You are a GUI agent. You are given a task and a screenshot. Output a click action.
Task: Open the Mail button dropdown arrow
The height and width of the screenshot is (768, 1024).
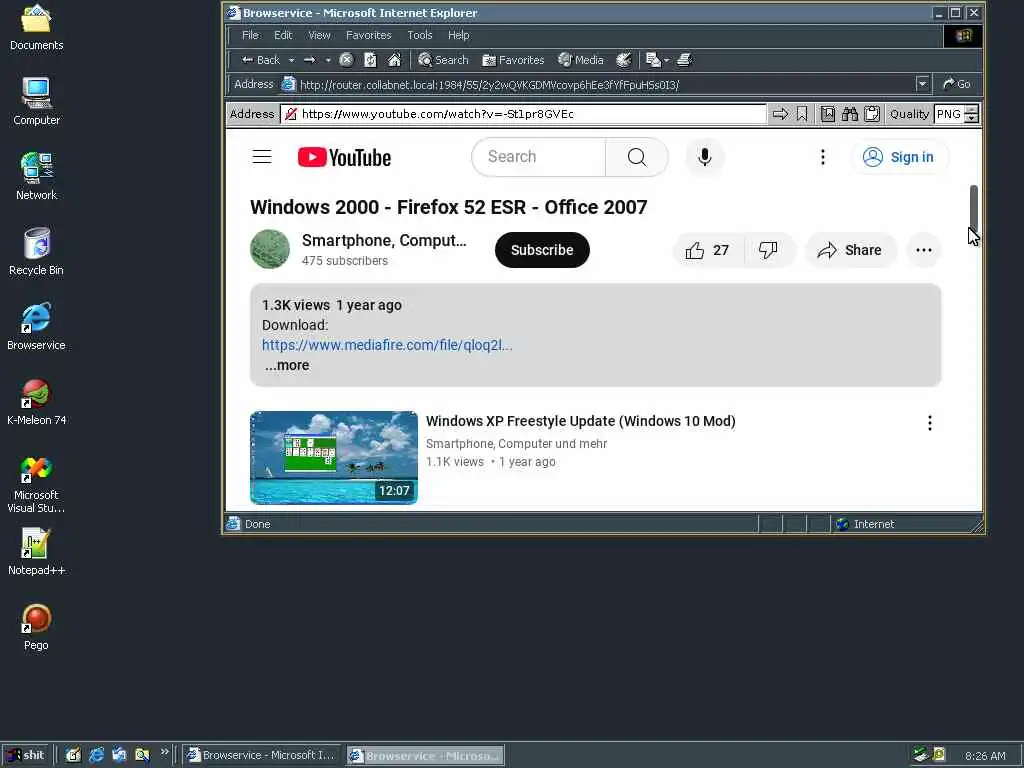[666, 60]
